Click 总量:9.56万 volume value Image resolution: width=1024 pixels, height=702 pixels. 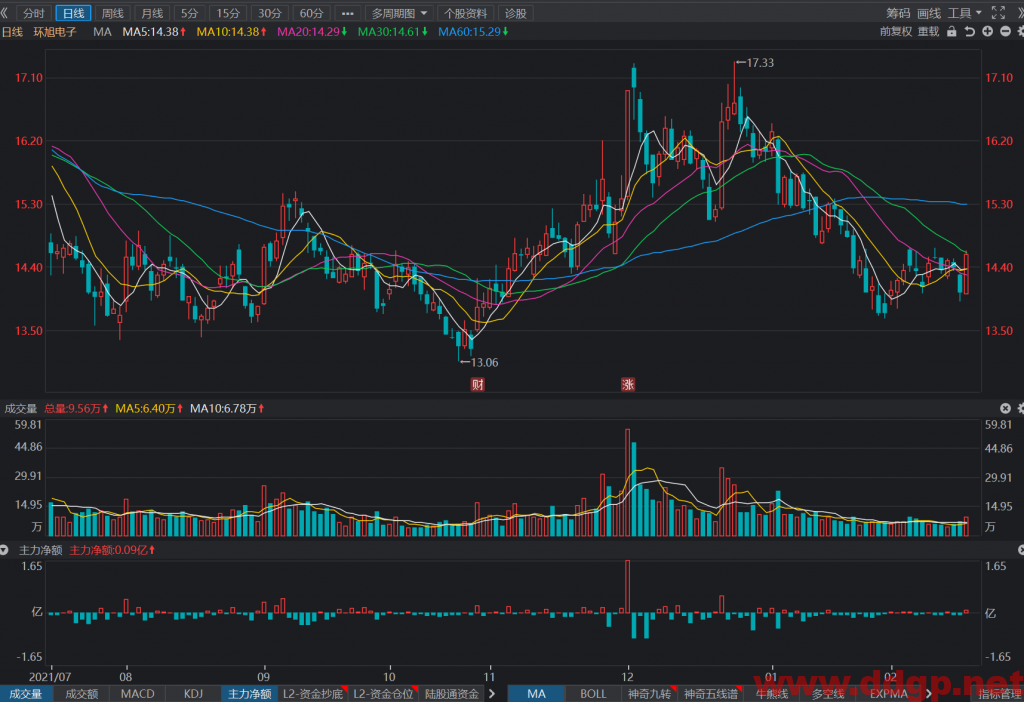(76, 408)
